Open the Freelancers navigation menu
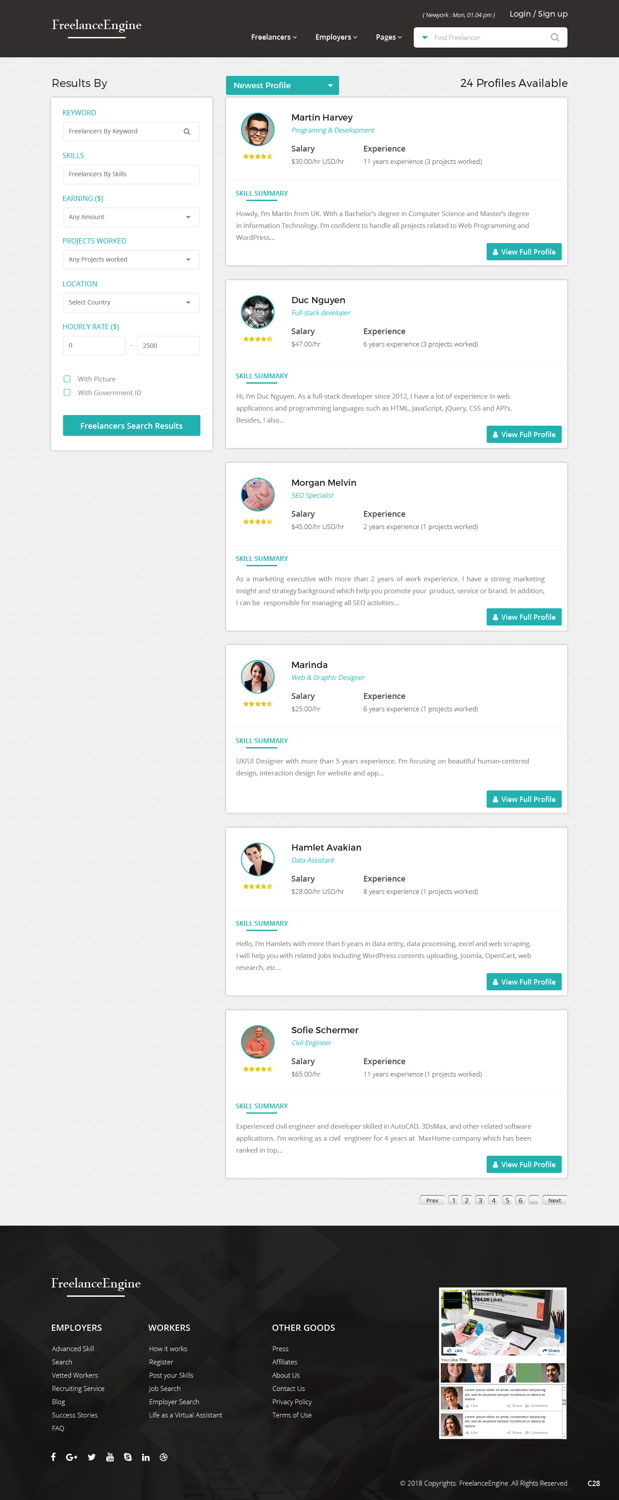619x1500 pixels. point(273,38)
